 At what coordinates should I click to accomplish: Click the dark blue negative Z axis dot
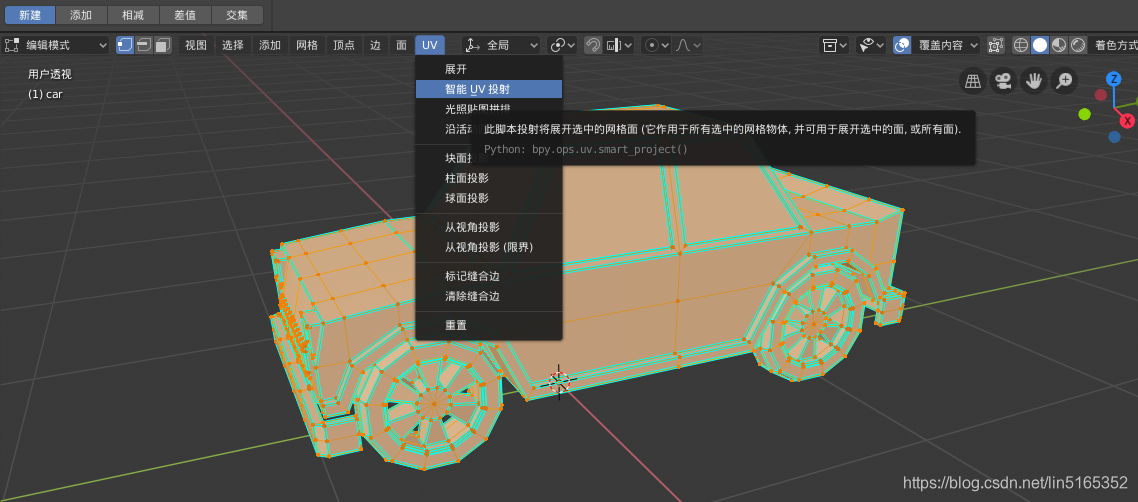pos(1114,137)
